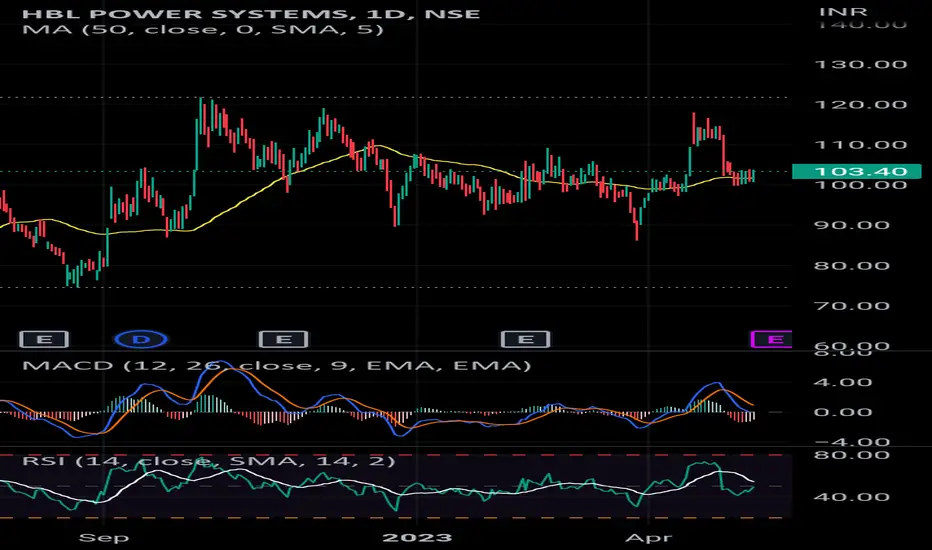The width and height of the screenshot is (932, 550).
Task: Click the Apr label on time axis
Action: [x=648, y=538]
